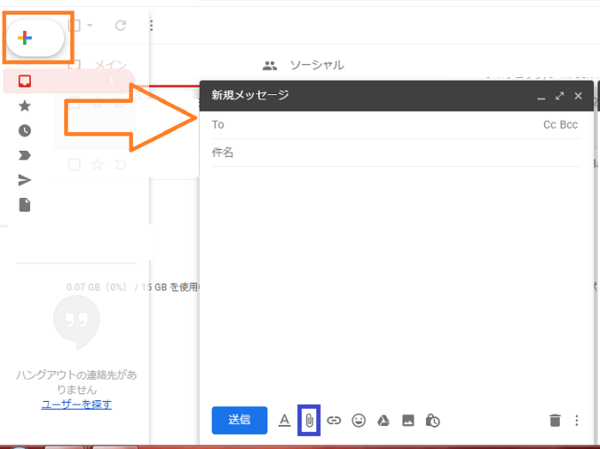
Task: Open the Starred folder in the sidebar
Action: 25,105
